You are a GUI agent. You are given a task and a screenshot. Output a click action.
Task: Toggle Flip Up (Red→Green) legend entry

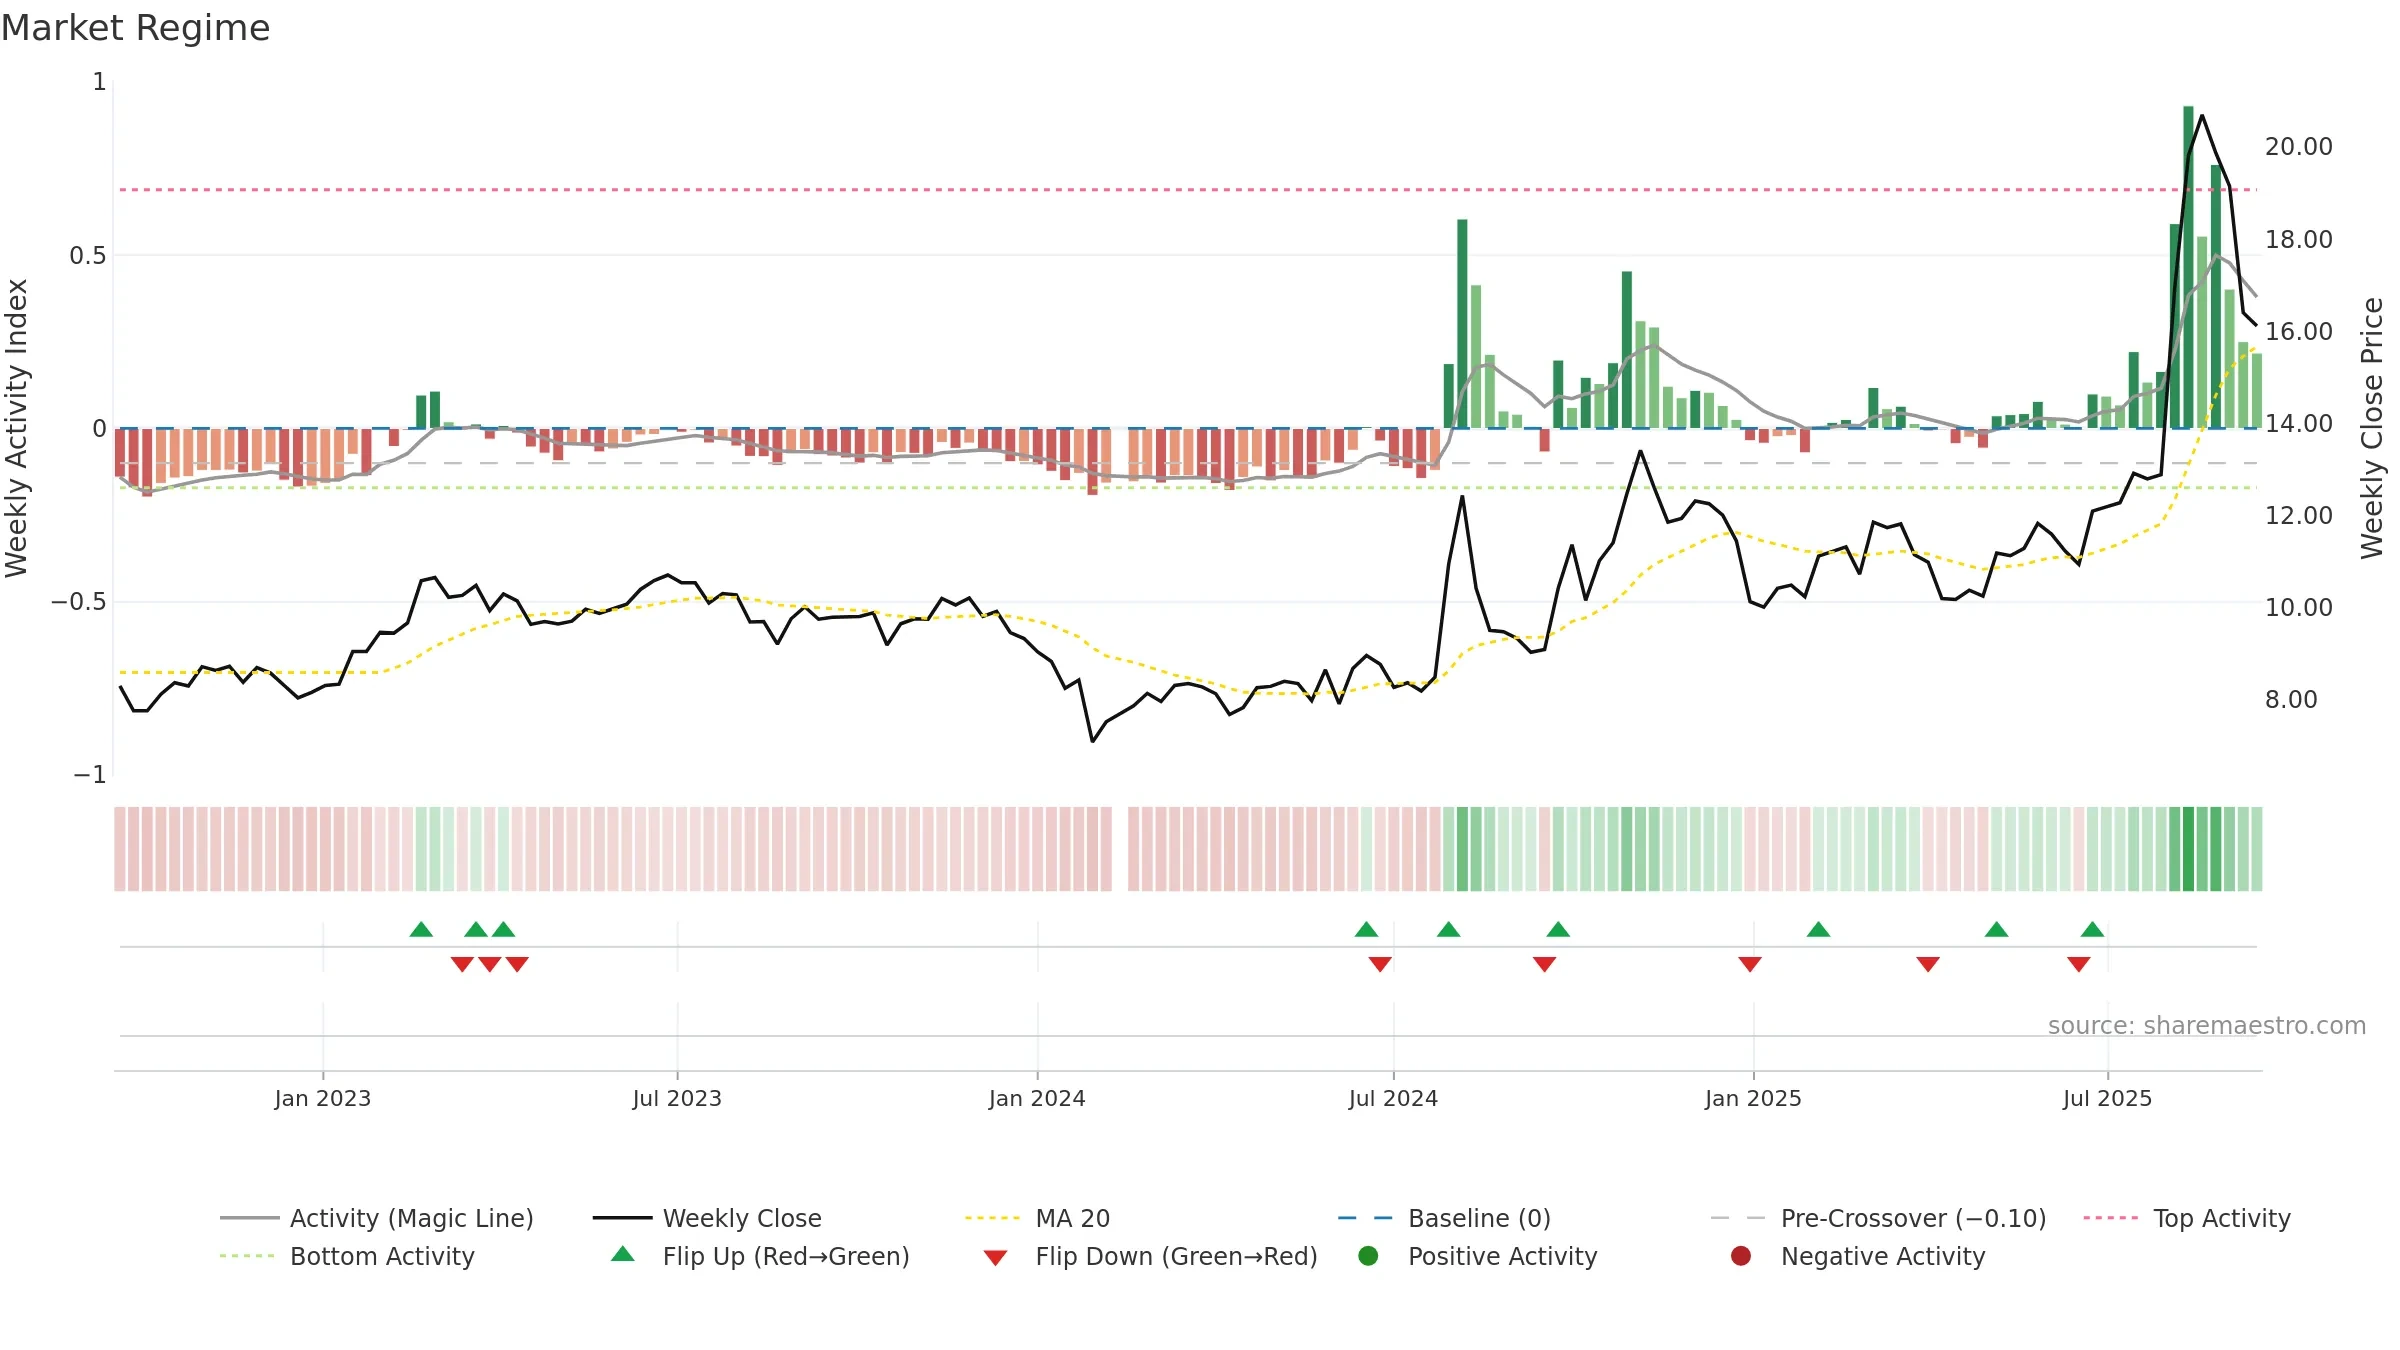coord(761,1256)
